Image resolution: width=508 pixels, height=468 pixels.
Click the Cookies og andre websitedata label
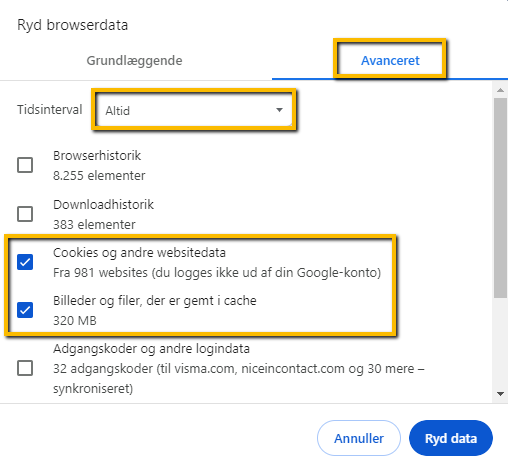click(x=139, y=253)
